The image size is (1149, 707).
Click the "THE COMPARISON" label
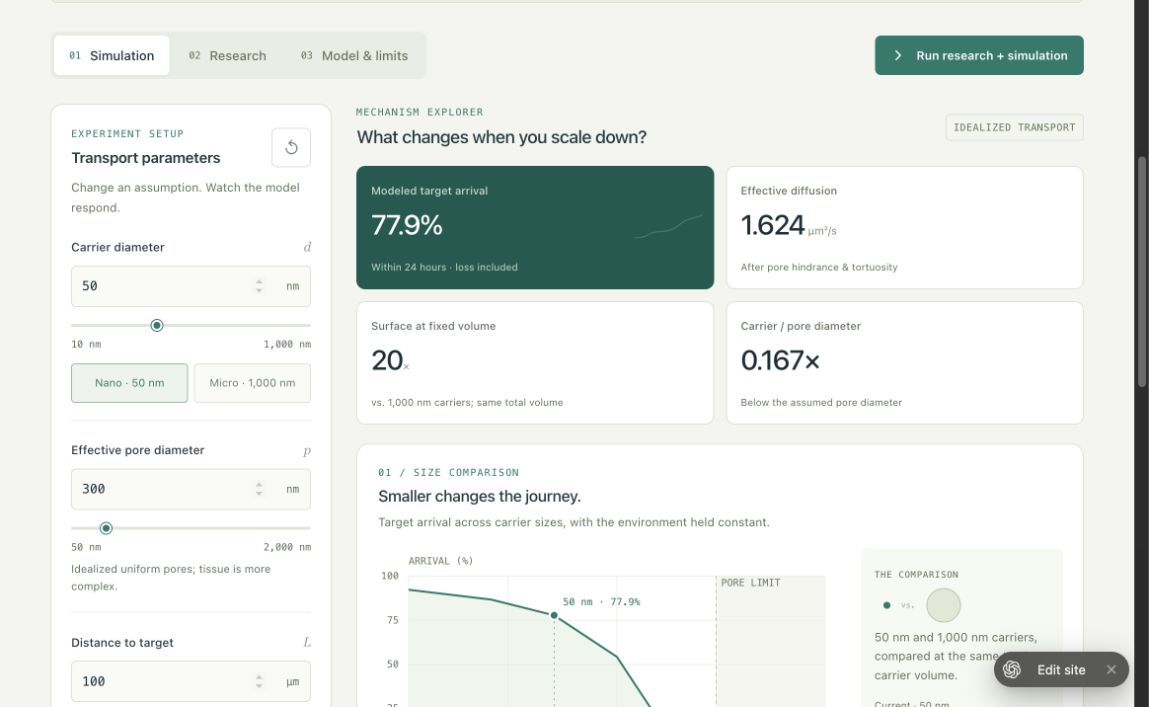pos(916,574)
